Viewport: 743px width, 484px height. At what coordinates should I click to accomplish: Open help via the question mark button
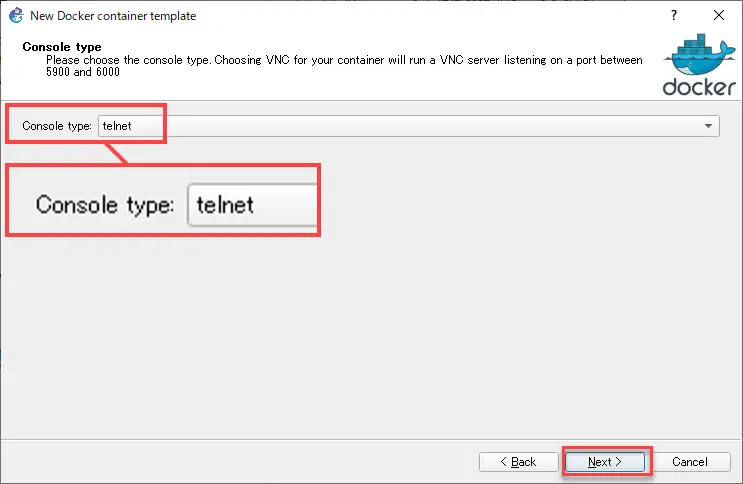[x=674, y=15]
